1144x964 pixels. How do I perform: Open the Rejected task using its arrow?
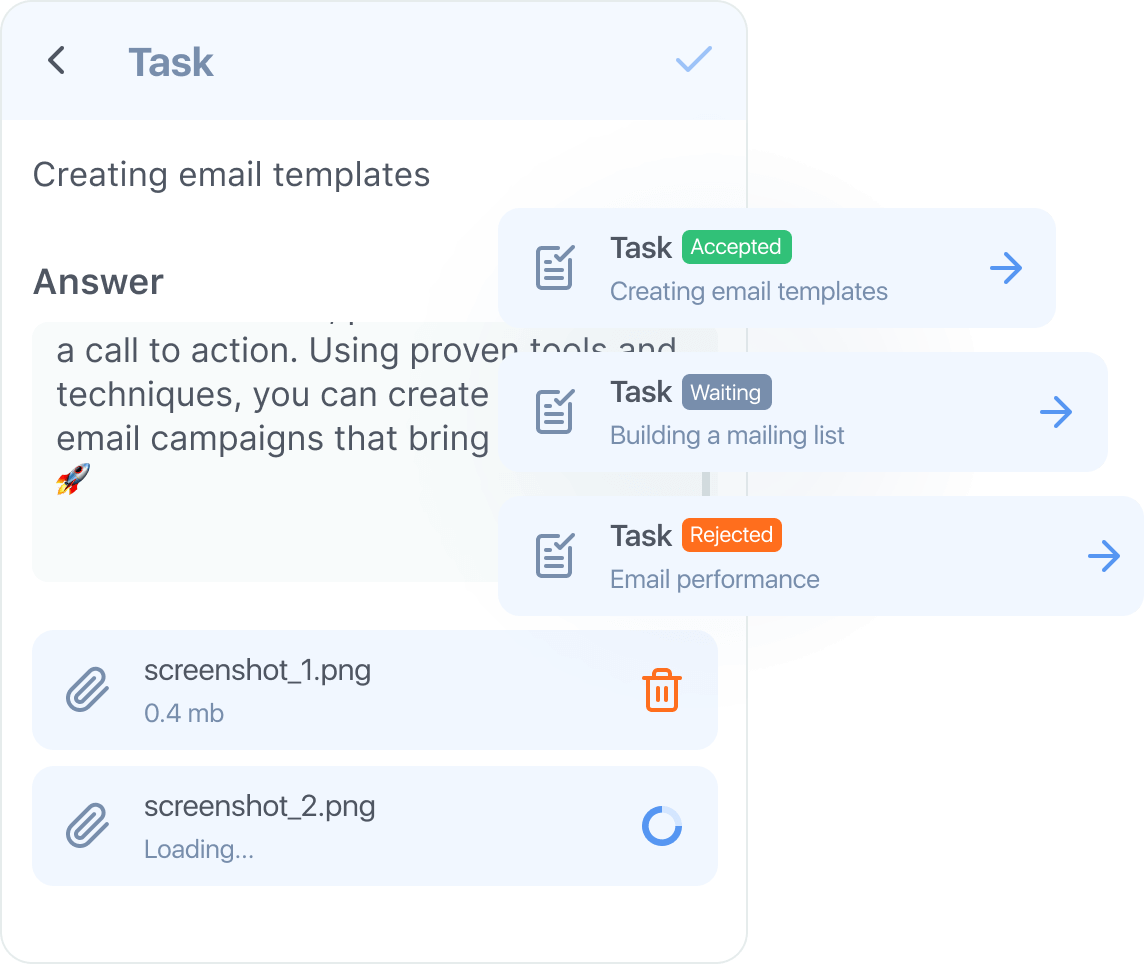(x=1104, y=556)
